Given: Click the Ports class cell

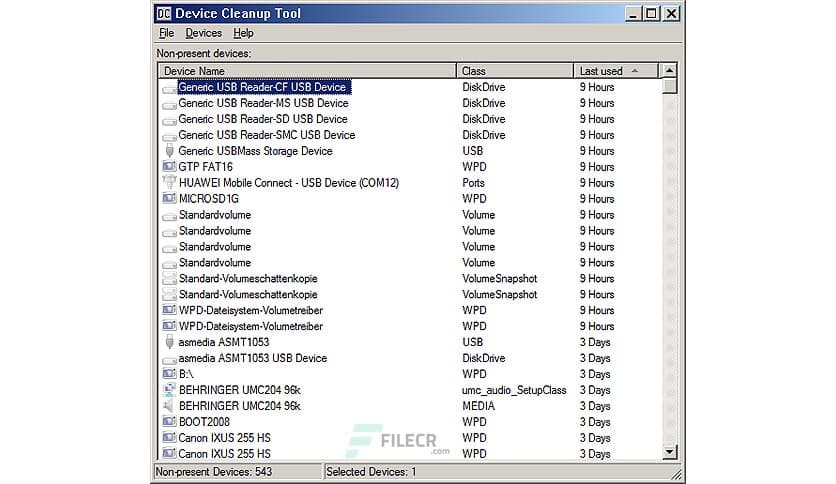Looking at the screenshot, I should tap(473, 183).
